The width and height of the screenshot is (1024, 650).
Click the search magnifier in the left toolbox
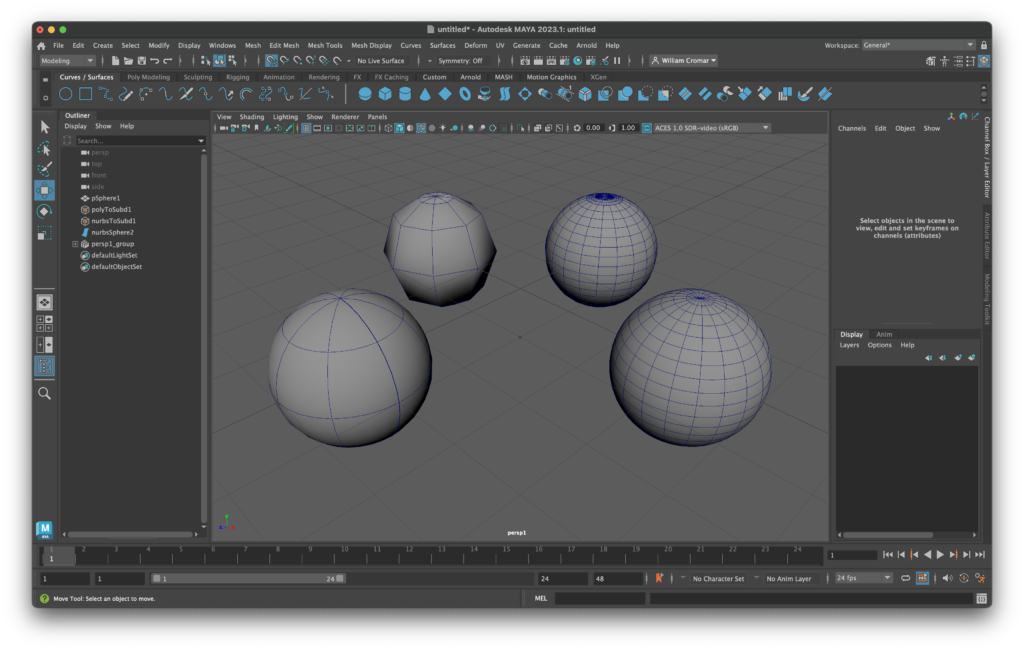coord(44,394)
